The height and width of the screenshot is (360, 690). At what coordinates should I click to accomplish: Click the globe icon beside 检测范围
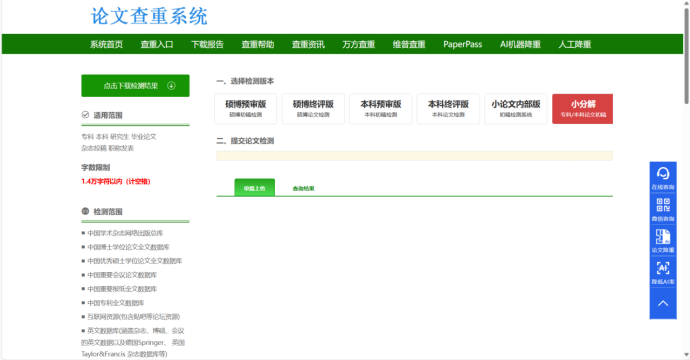pos(85,211)
